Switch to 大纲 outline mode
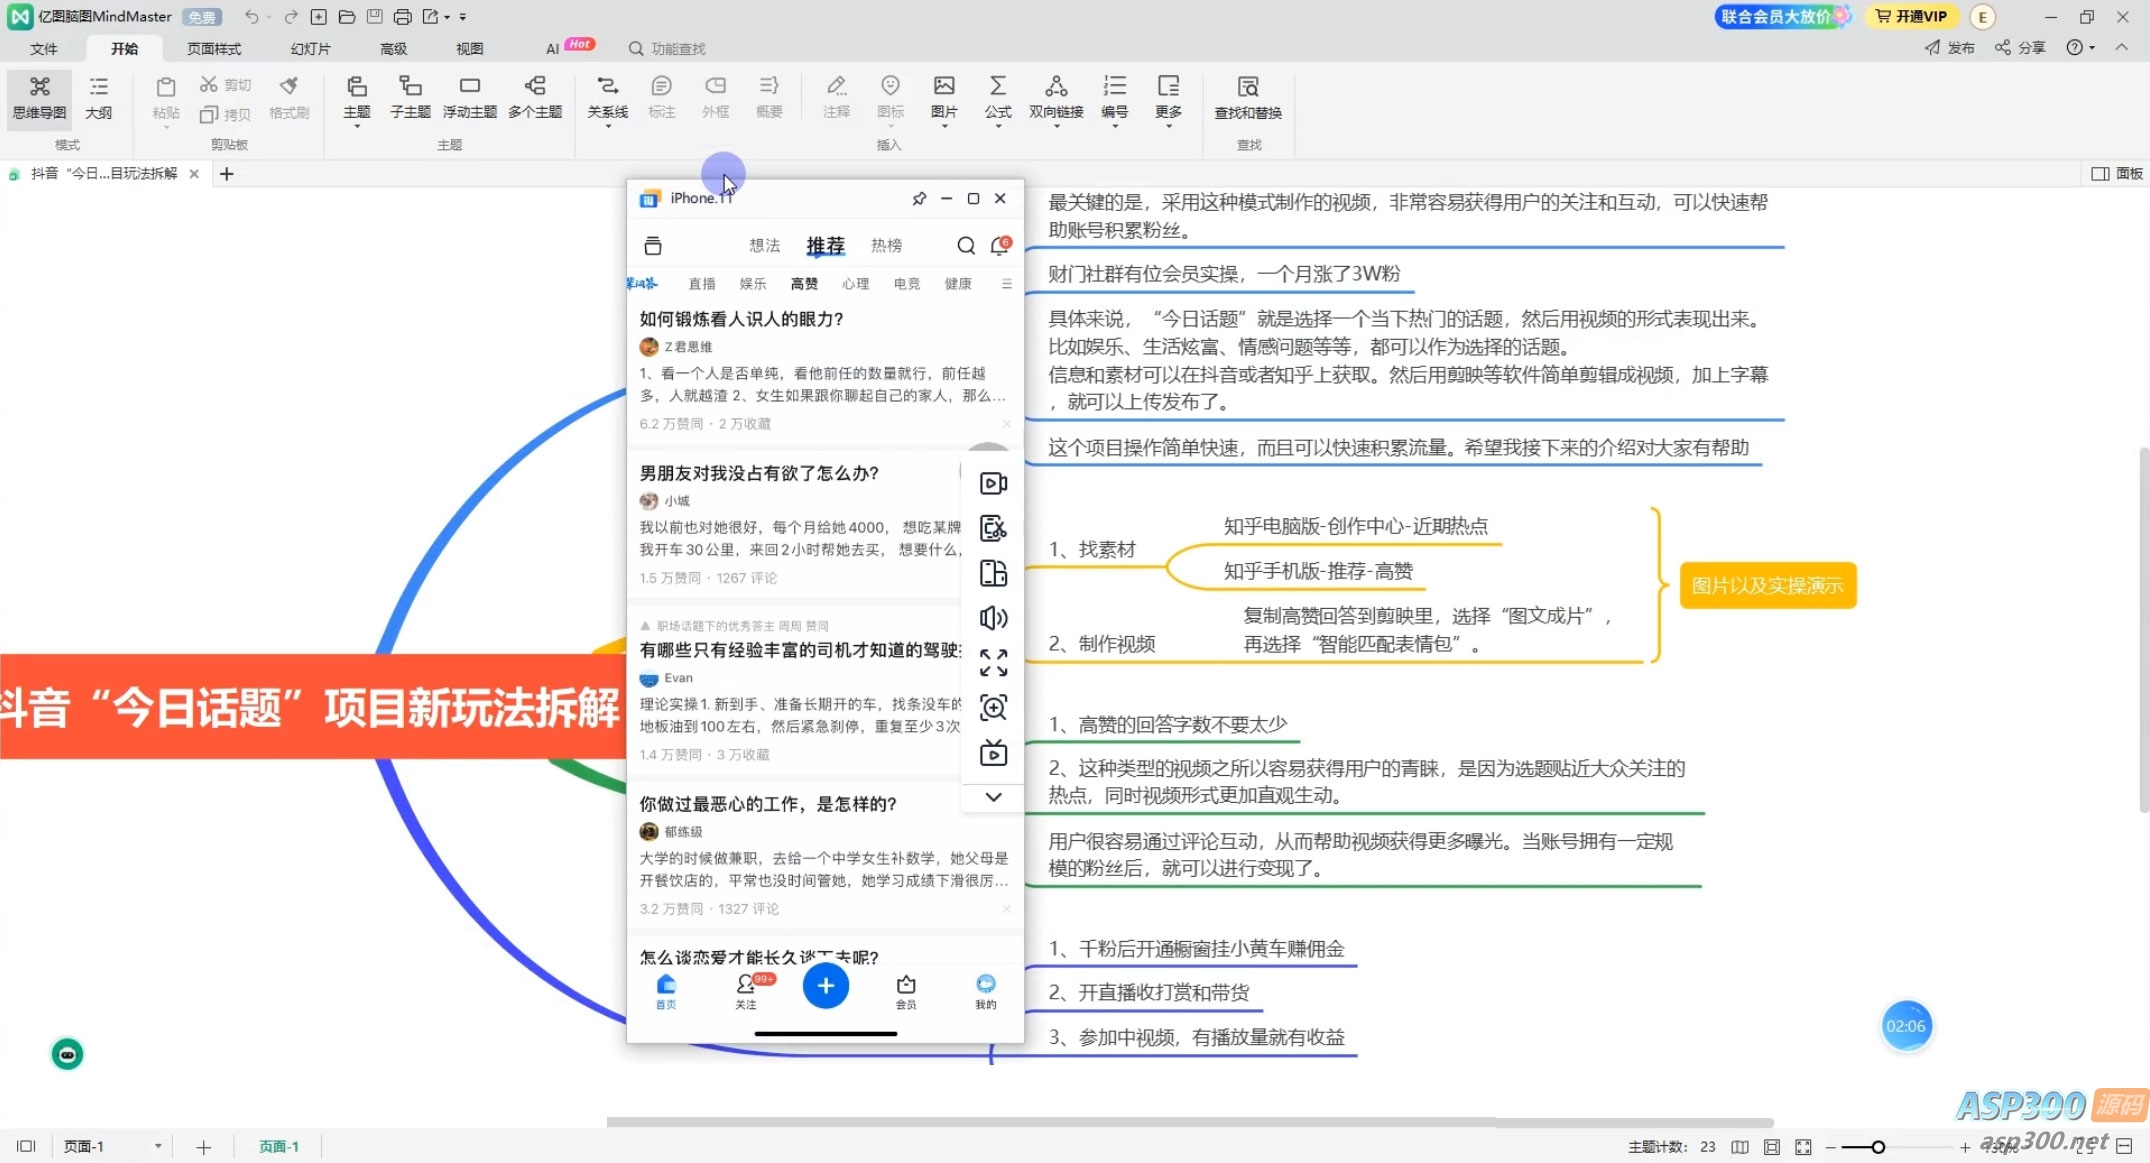Viewport: 2150px width, 1163px height. [98, 97]
